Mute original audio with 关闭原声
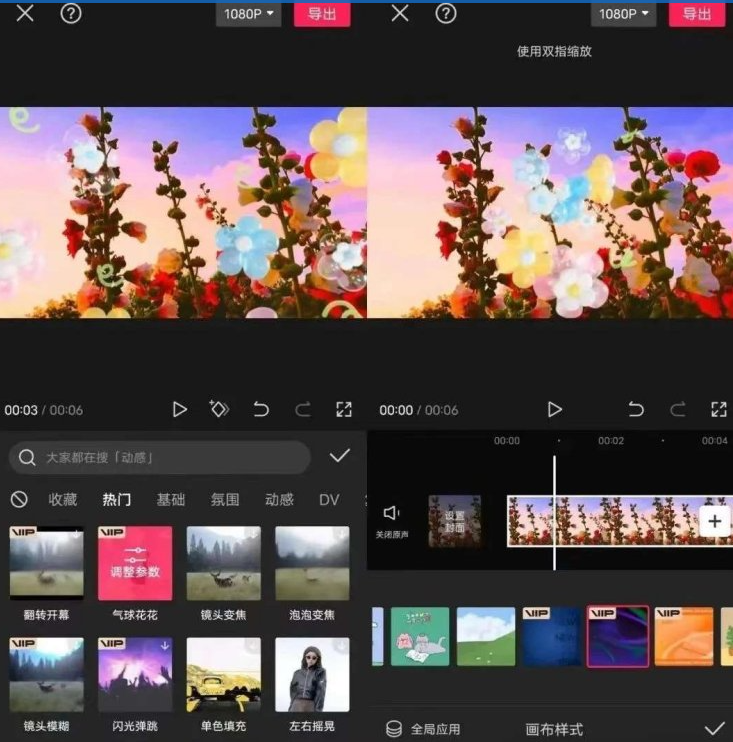Image resolution: width=733 pixels, height=742 pixels. click(391, 520)
